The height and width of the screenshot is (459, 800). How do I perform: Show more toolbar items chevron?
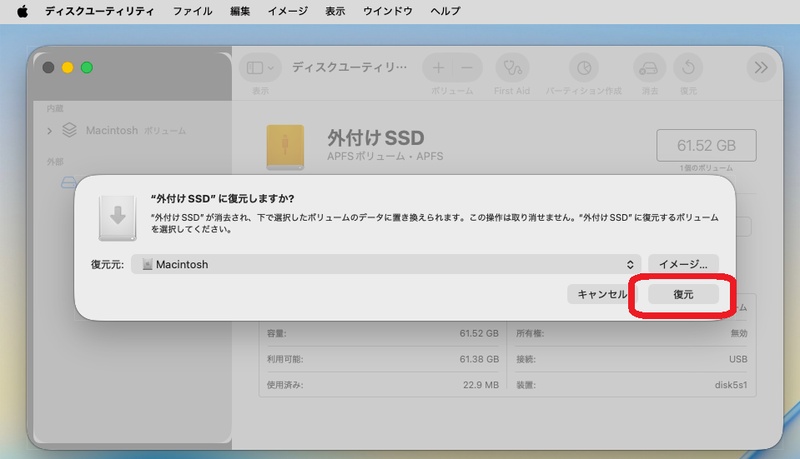click(x=761, y=68)
